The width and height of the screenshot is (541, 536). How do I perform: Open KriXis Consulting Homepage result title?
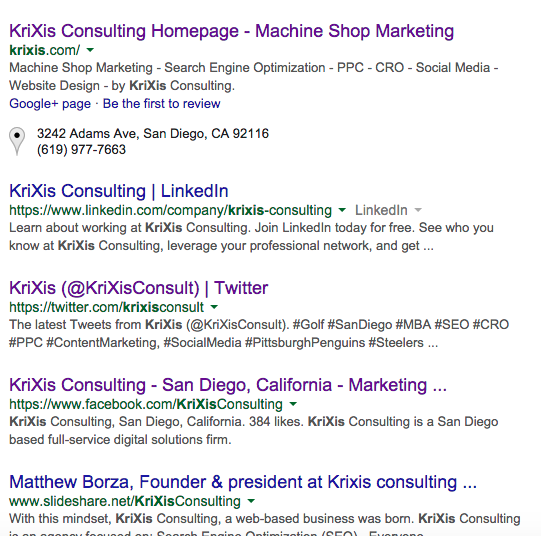[x=231, y=31]
